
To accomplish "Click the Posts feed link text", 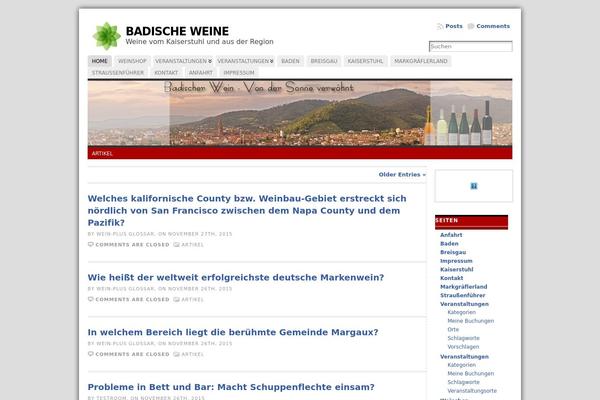I will [454, 26].
